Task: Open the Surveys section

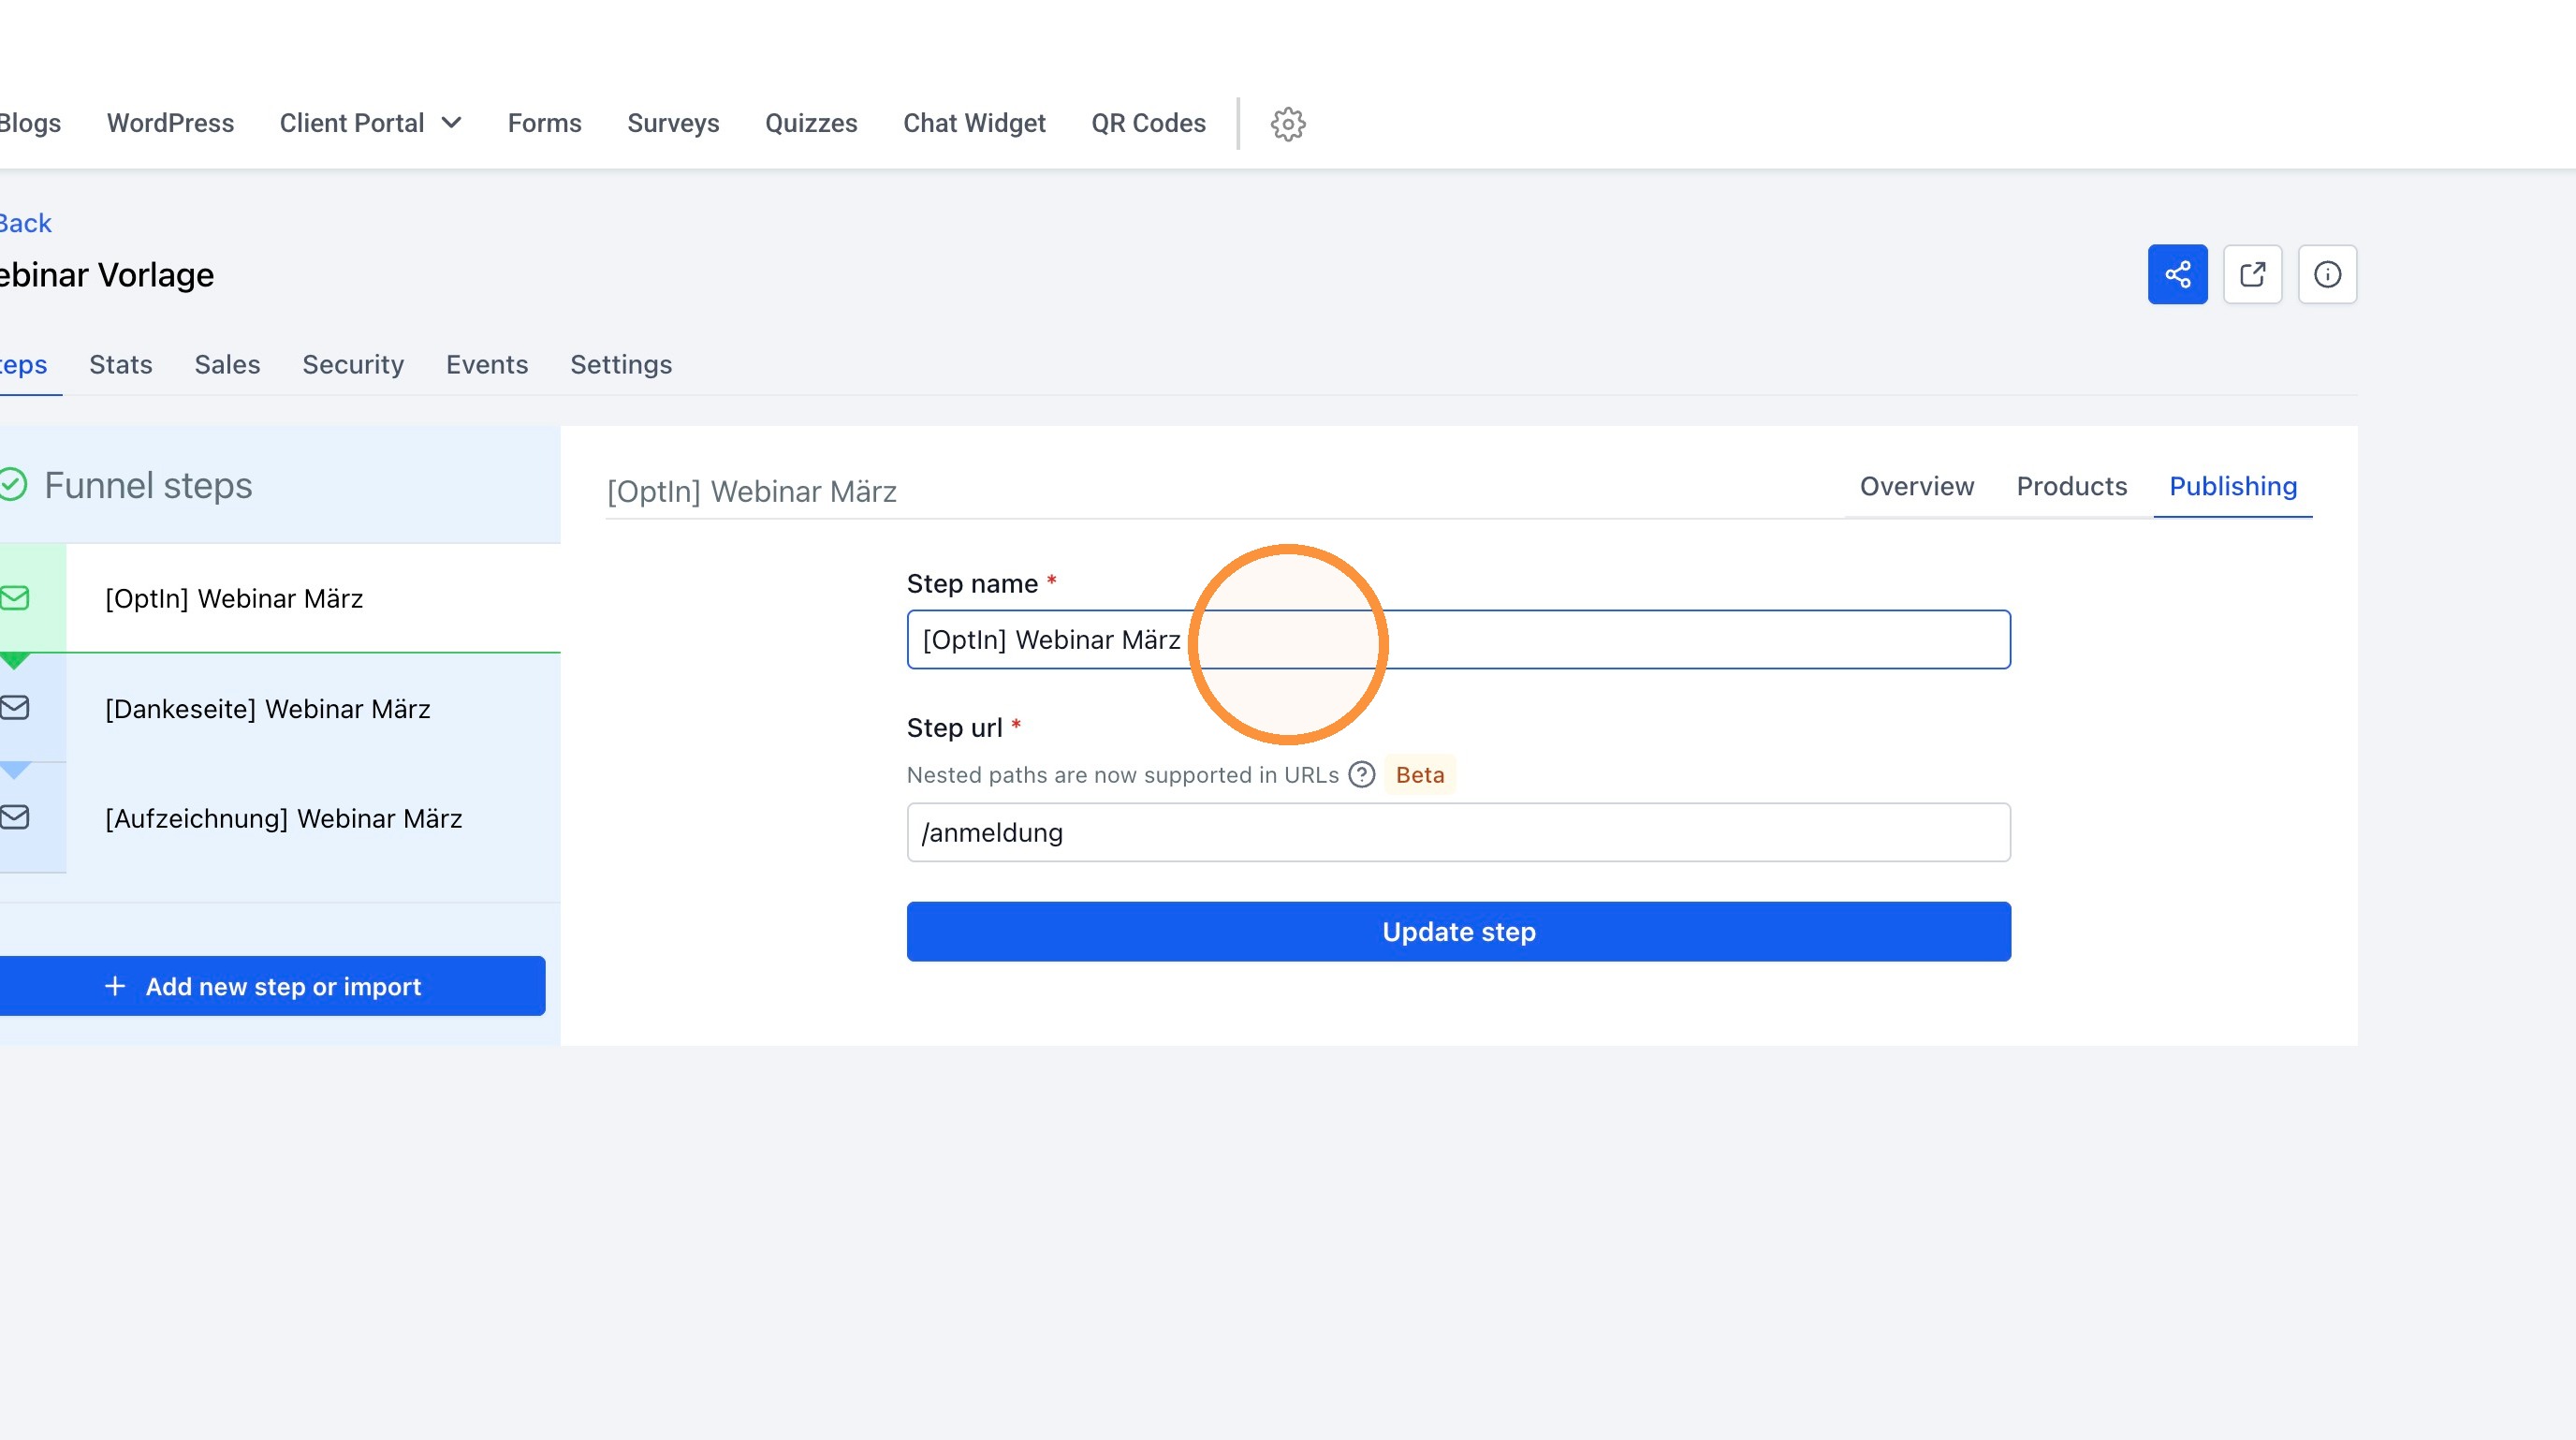Action: pyautogui.click(x=673, y=123)
